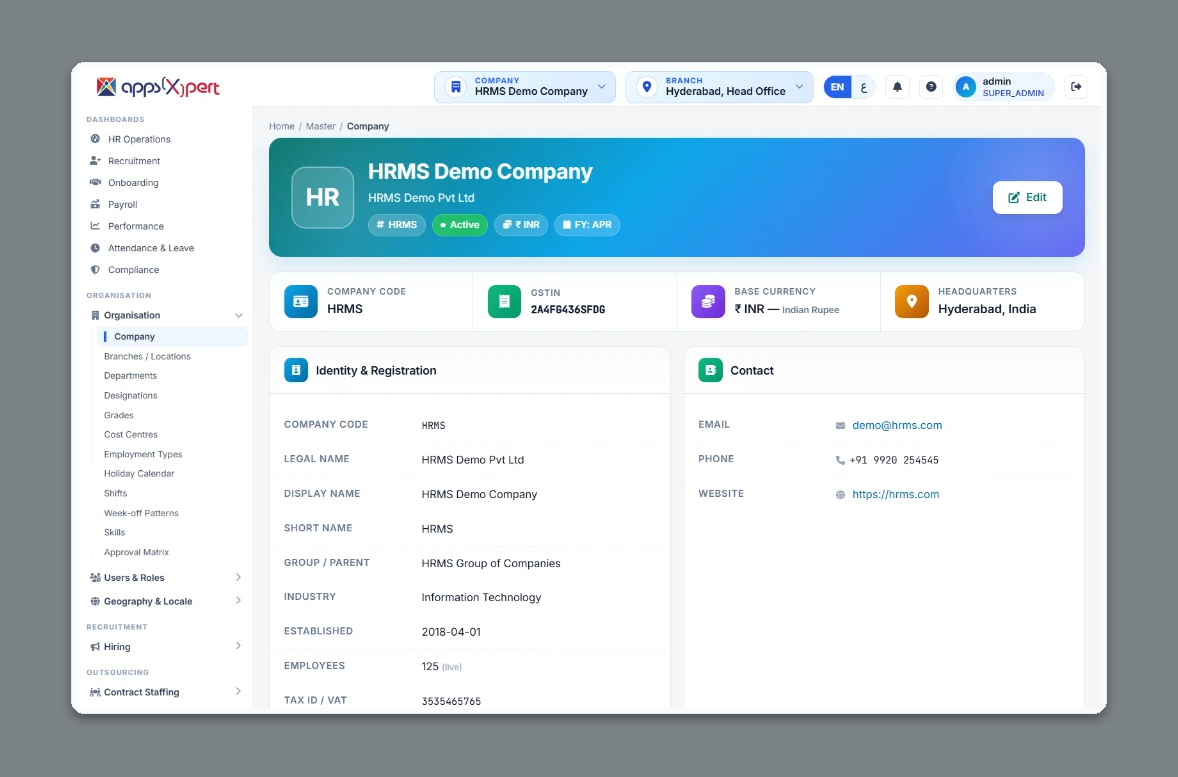1178x777 pixels.
Task: Click the Contact section icon
Action: coord(710,370)
